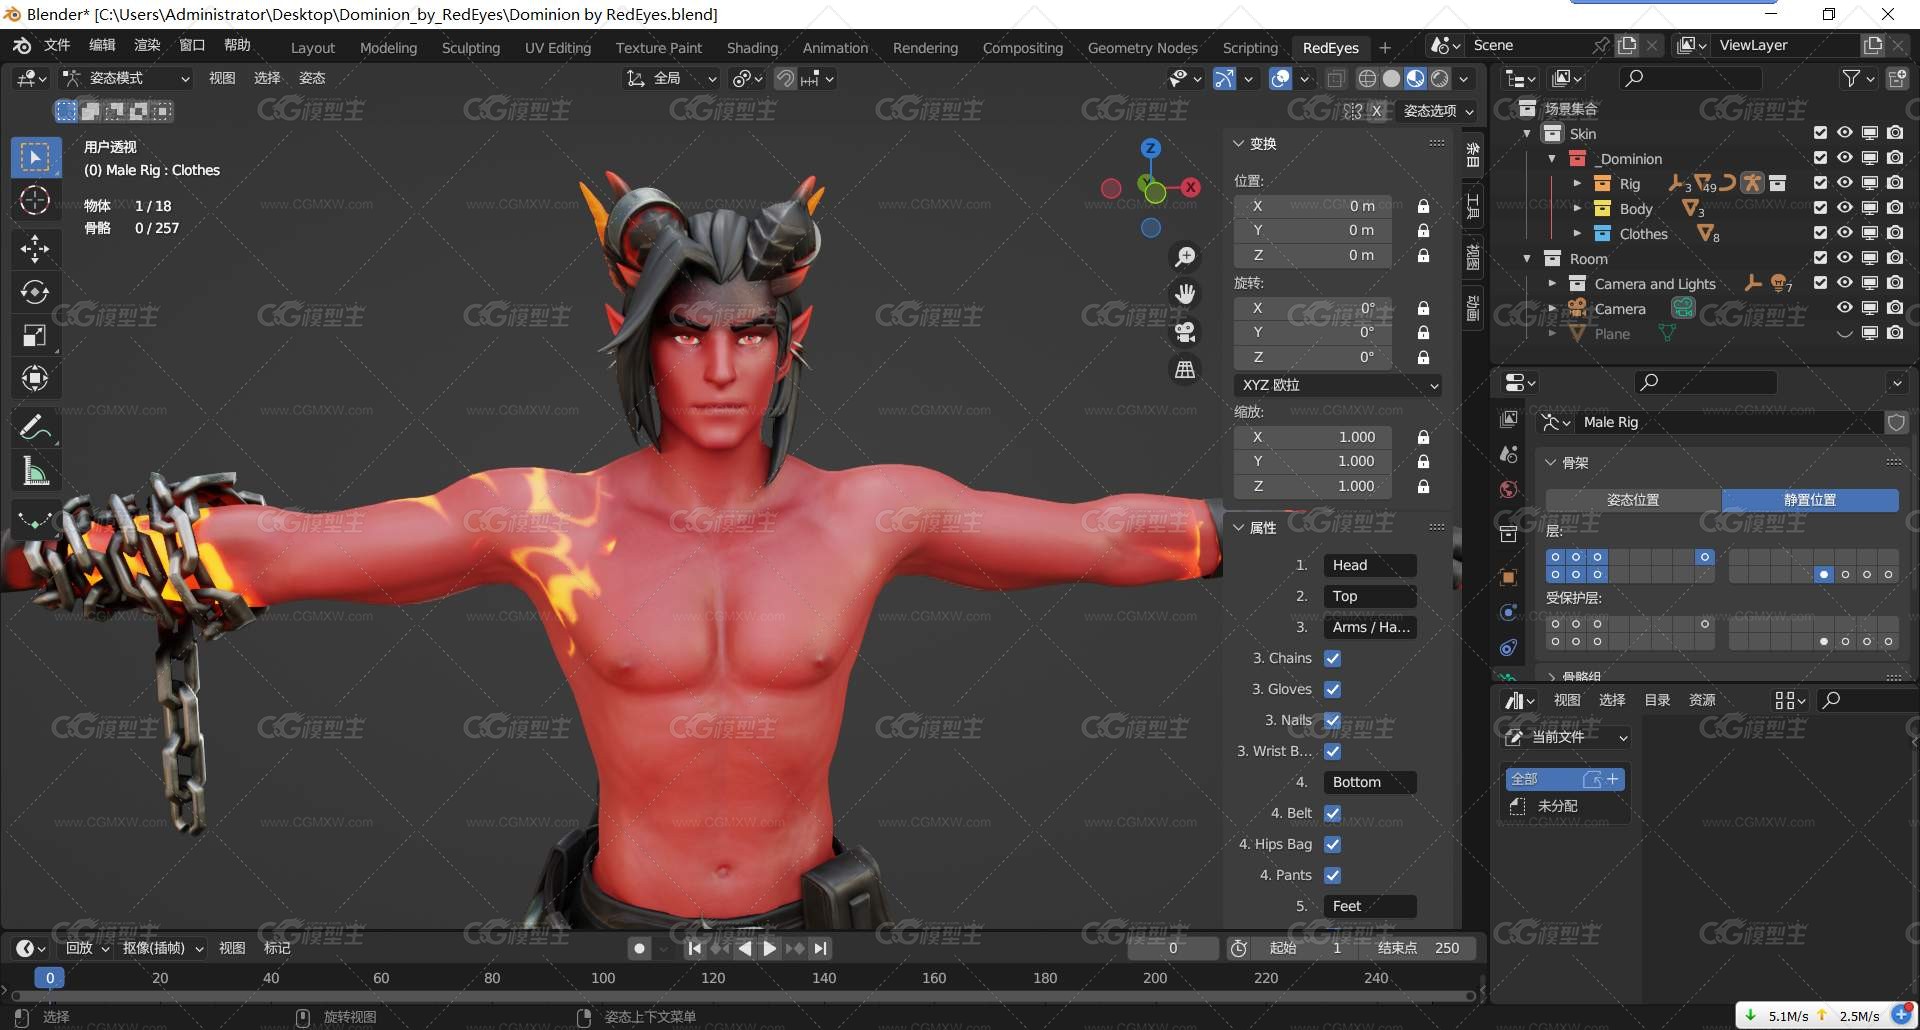This screenshot has width=1920, height=1030.
Task: Click the Z axis on navigation gizmo
Action: pos(1151,148)
